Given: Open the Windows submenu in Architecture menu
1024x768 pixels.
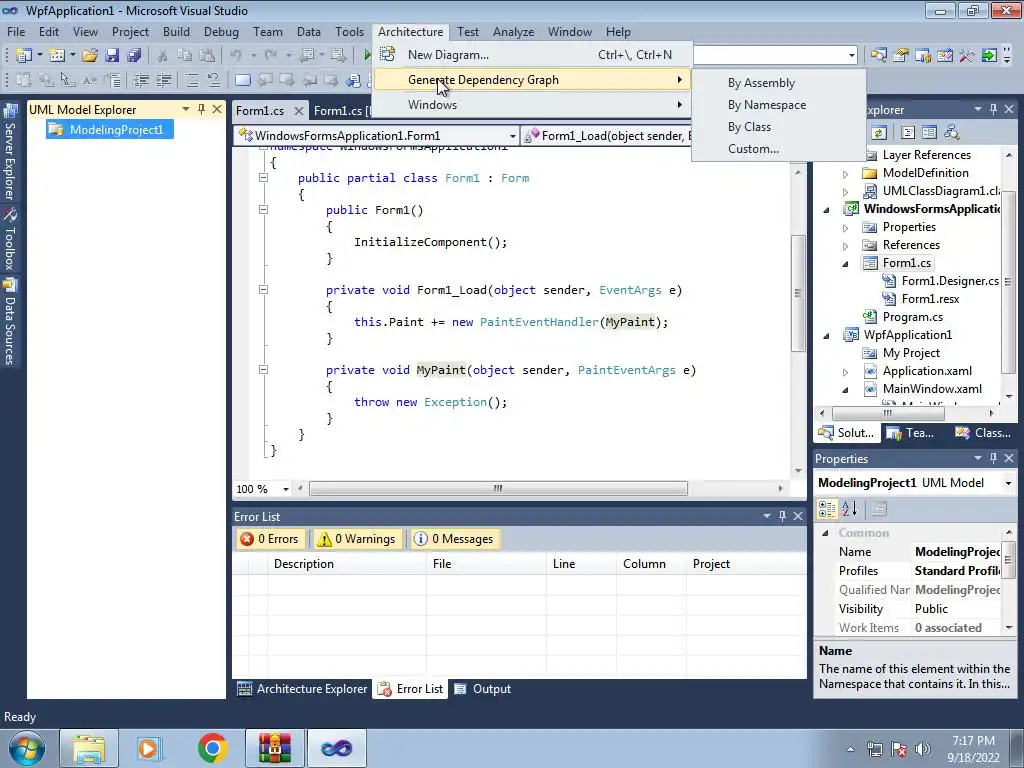Looking at the screenshot, I should [x=530, y=104].
